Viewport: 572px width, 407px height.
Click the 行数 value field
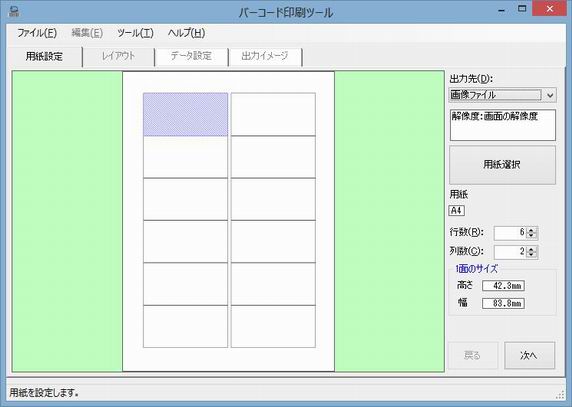point(510,233)
